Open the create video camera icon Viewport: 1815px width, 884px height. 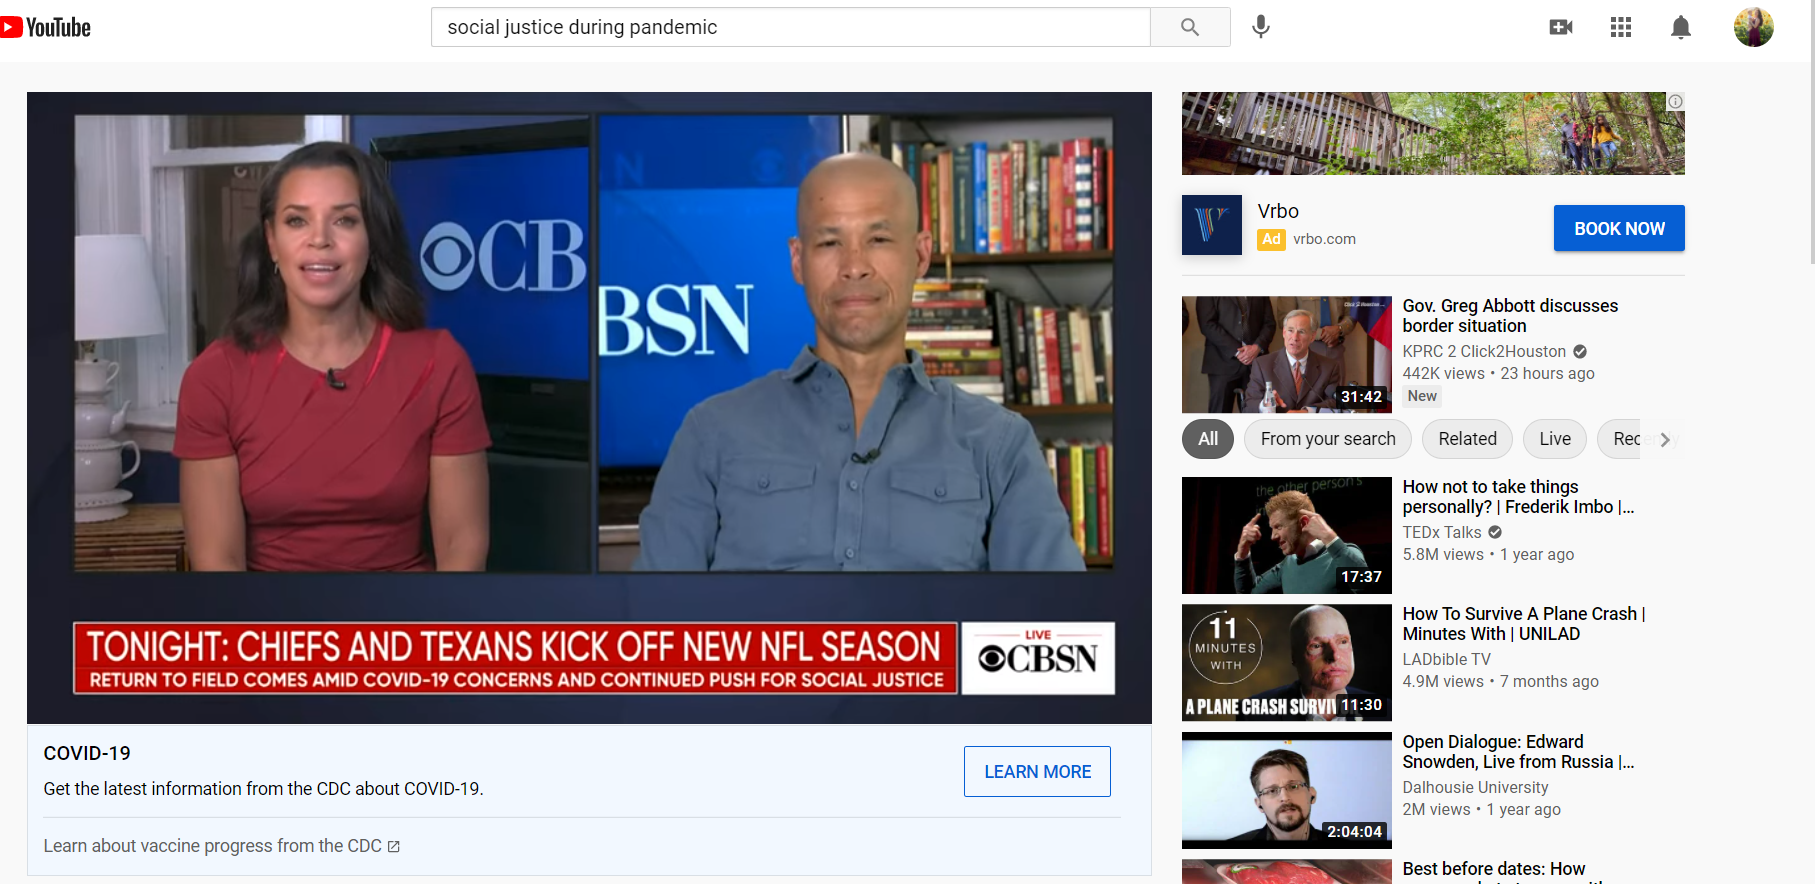coord(1560,27)
